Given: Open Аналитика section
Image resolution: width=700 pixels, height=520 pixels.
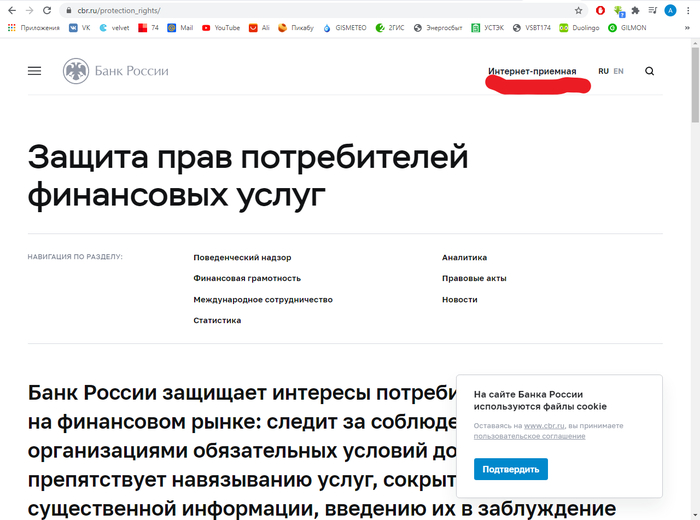Looking at the screenshot, I should click(x=464, y=258).
